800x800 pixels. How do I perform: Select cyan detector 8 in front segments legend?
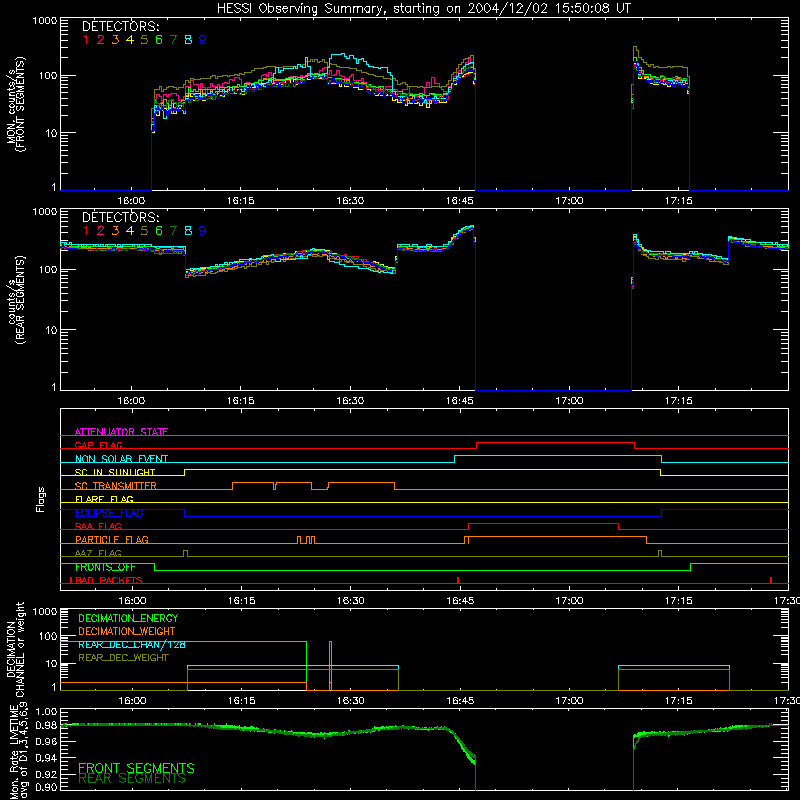click(188, 40)
